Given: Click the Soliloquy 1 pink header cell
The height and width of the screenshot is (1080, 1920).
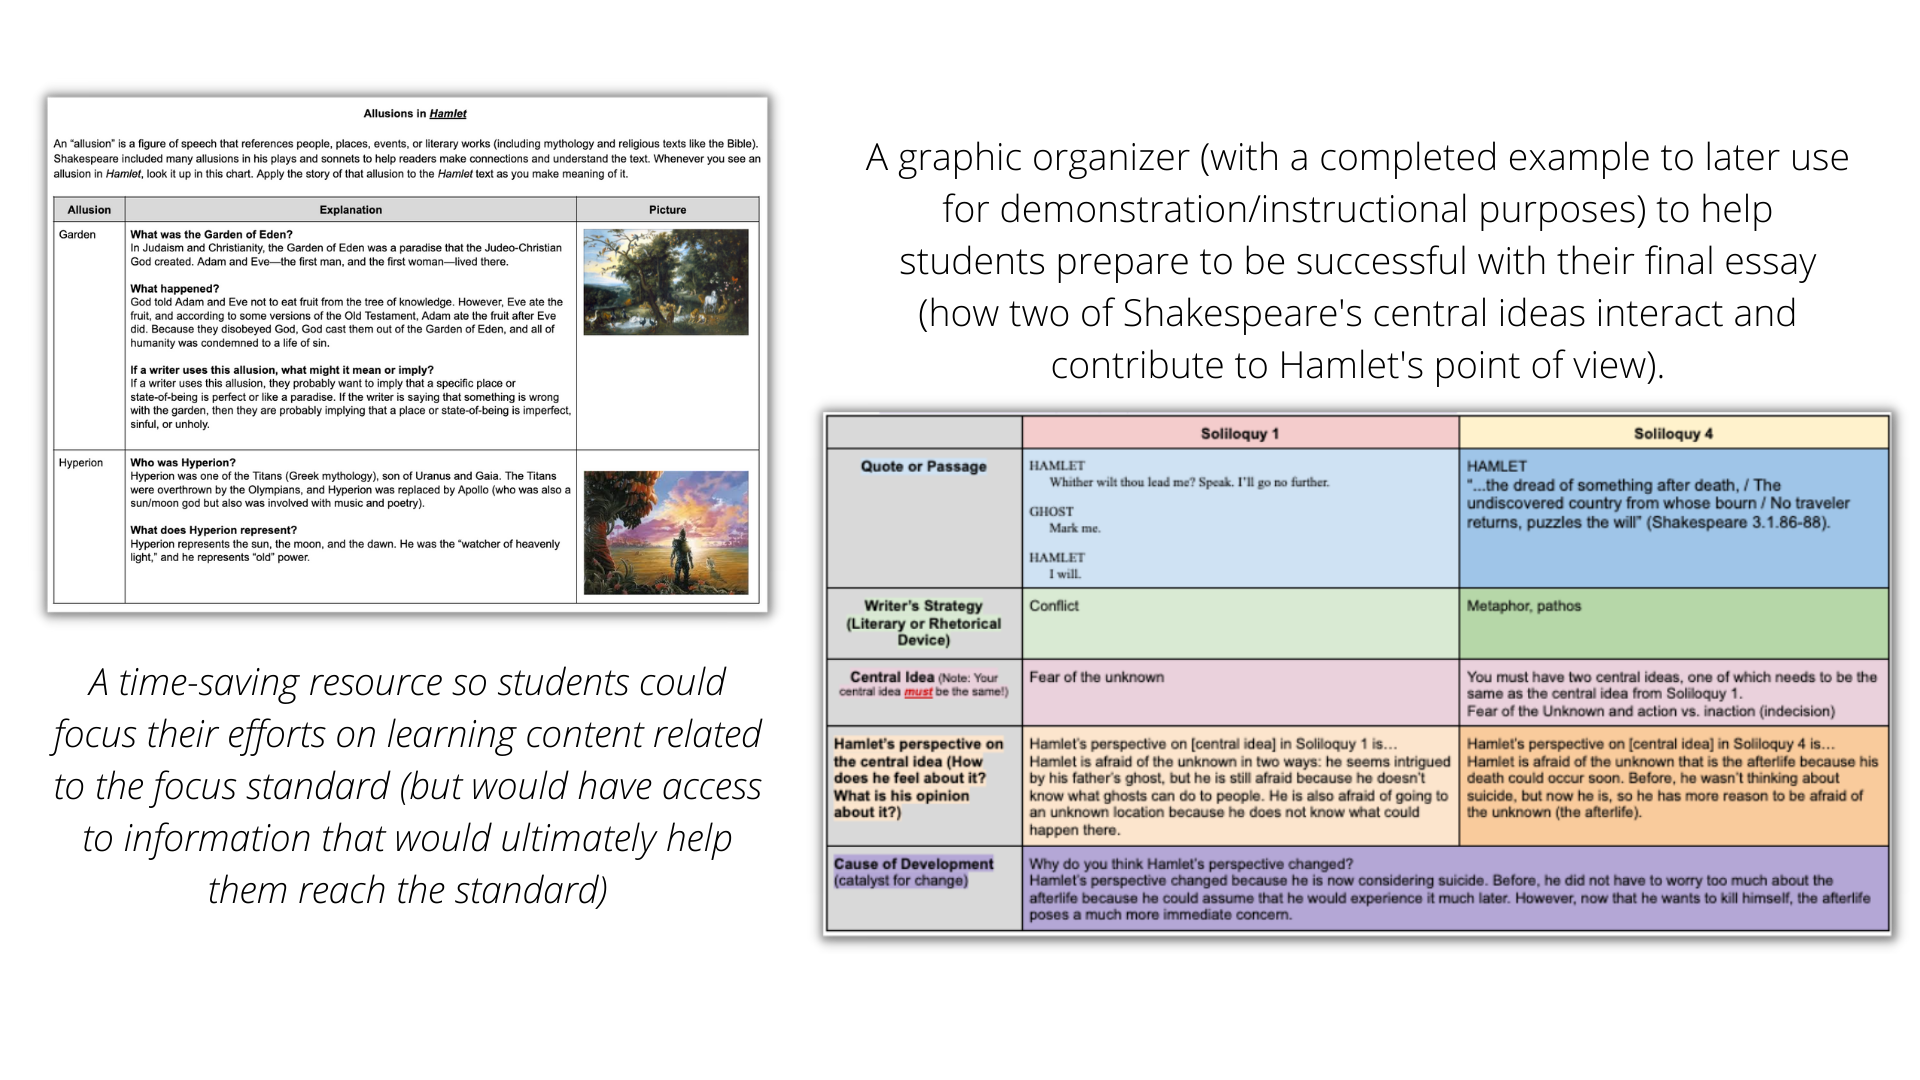Looking at the screenshot, I should [1239, 434].
